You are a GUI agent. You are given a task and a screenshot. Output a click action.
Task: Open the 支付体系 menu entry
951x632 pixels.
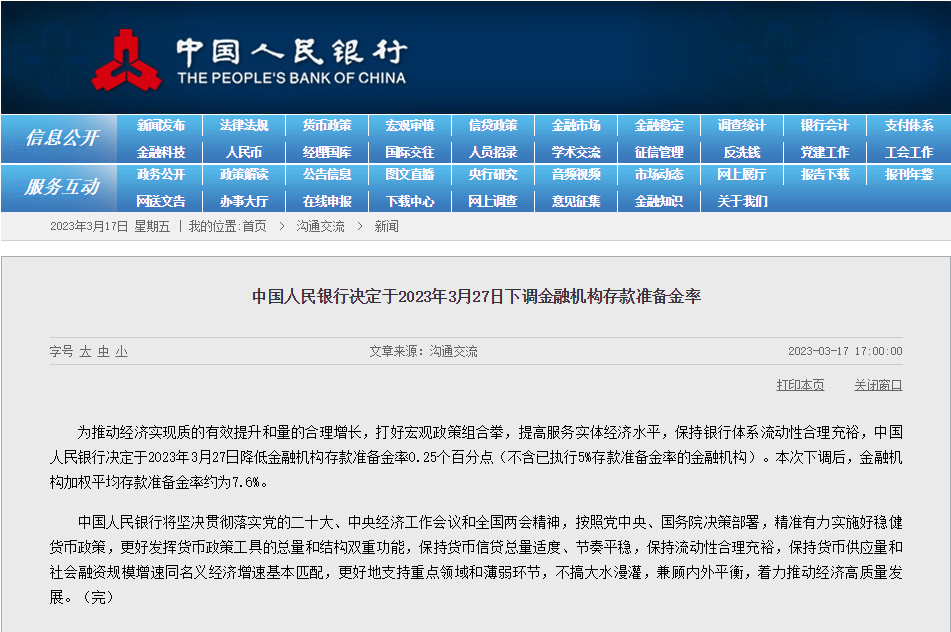[908, 126]
